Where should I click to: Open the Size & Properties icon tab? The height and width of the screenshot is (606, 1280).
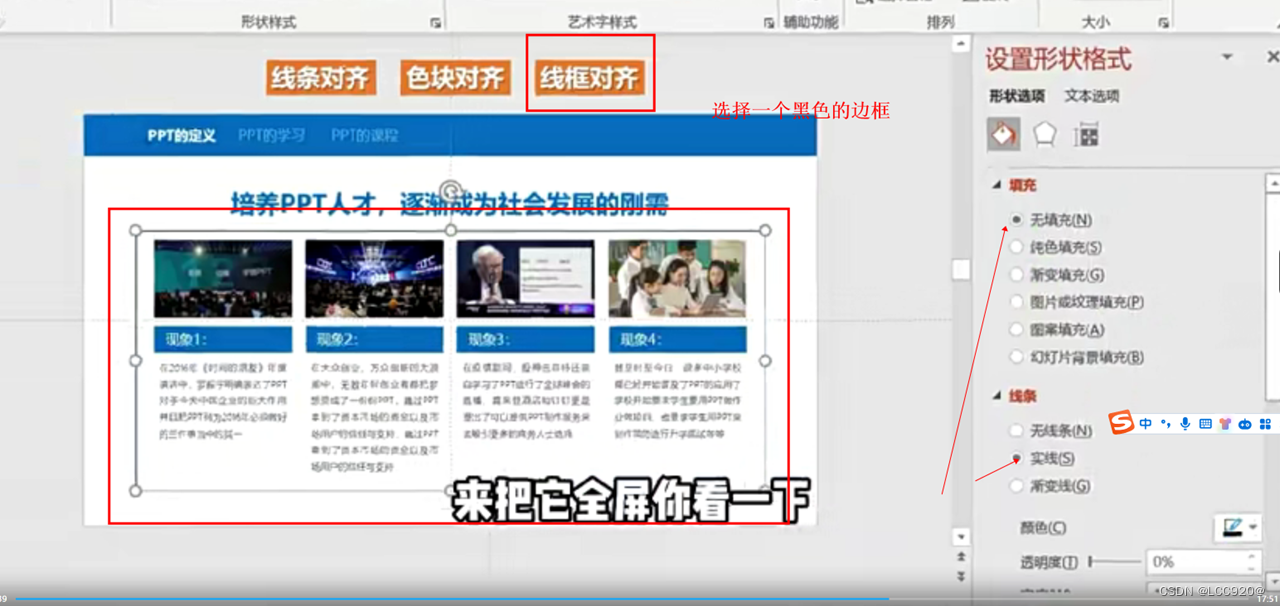coord(1086,135)
